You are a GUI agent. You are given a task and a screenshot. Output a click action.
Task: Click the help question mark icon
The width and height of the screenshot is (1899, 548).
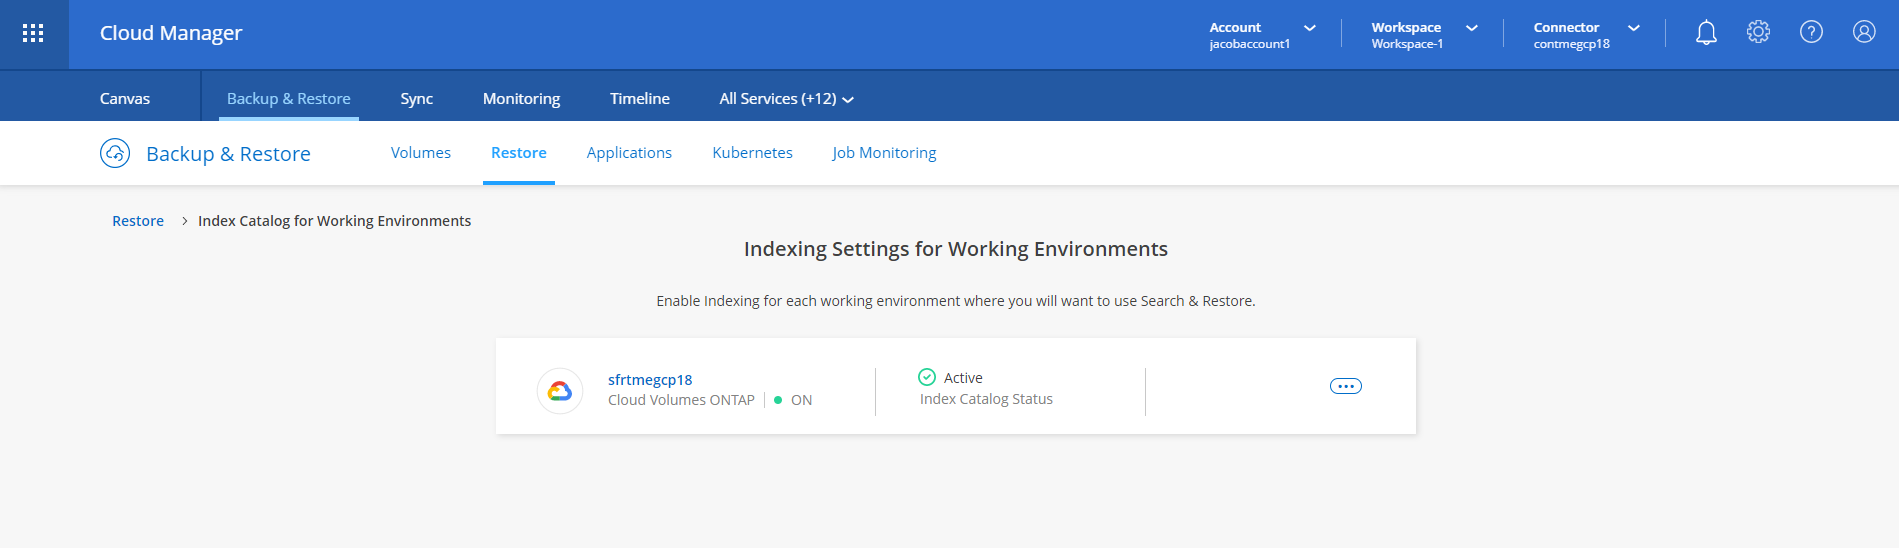click(x=1811, y=33)
